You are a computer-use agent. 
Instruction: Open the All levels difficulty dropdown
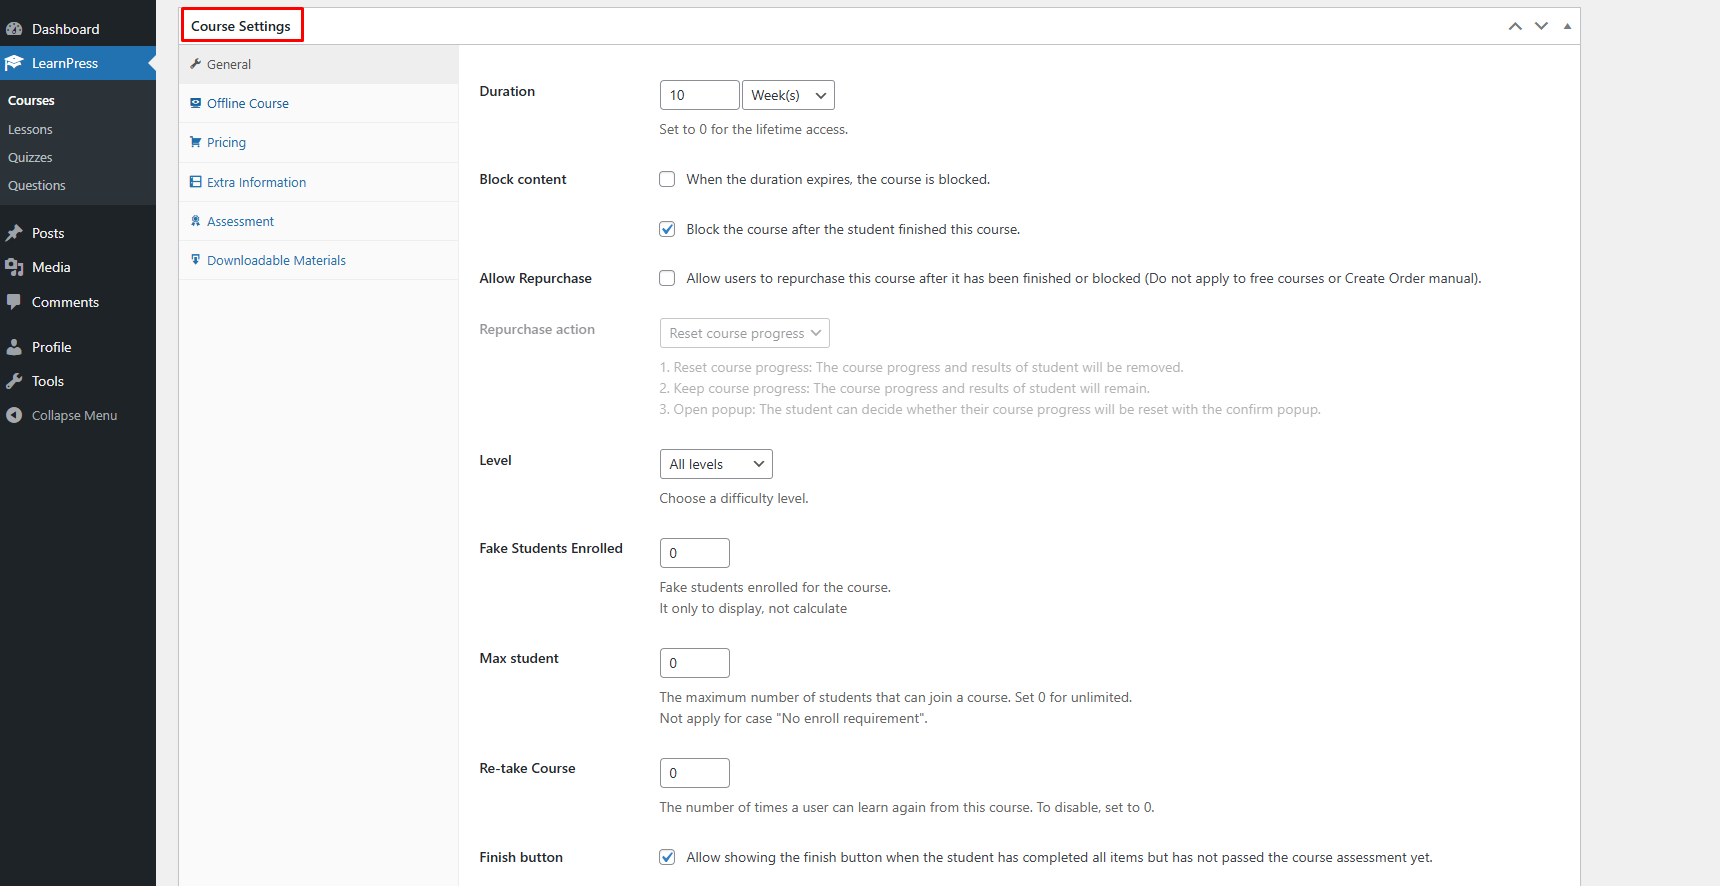pos(716,464)
